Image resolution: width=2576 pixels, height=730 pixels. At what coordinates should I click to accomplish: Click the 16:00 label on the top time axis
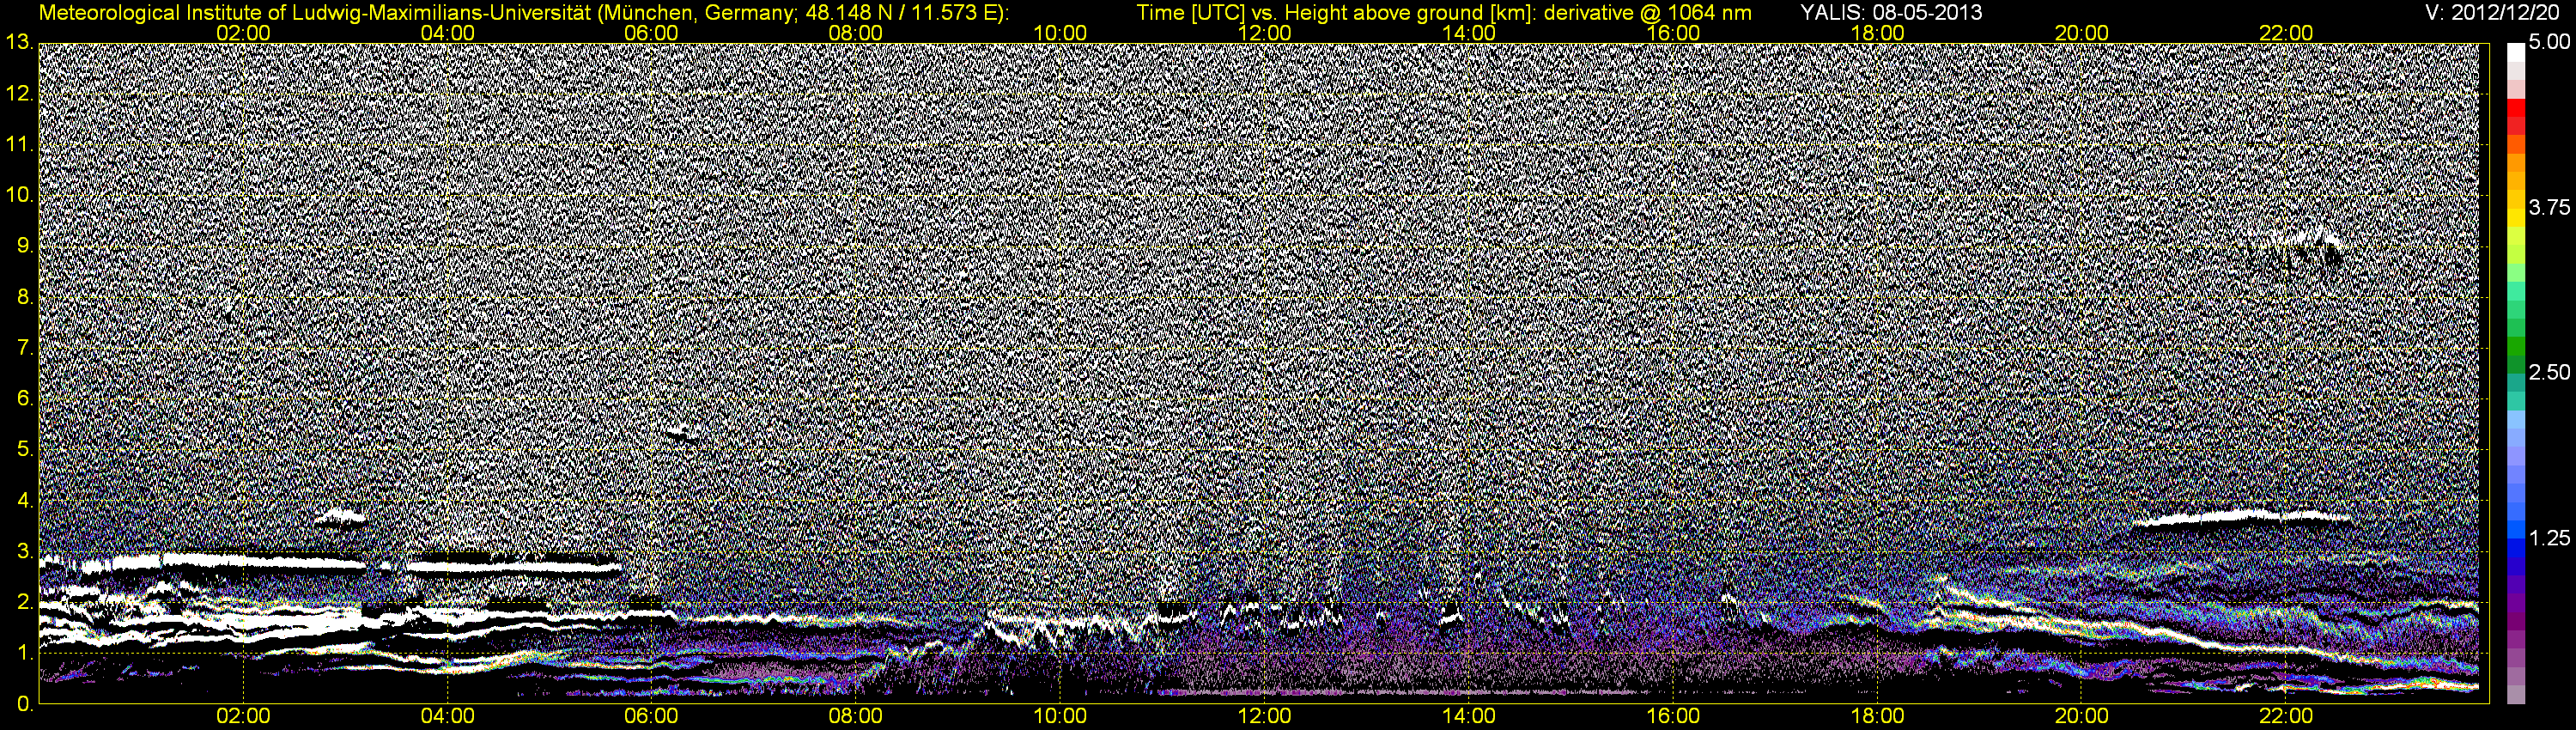coord(1673,33)
